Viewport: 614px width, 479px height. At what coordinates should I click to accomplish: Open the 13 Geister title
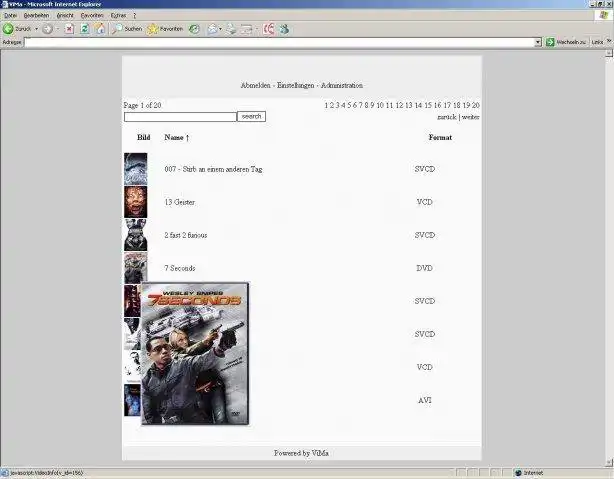click(x=180, y=202)
